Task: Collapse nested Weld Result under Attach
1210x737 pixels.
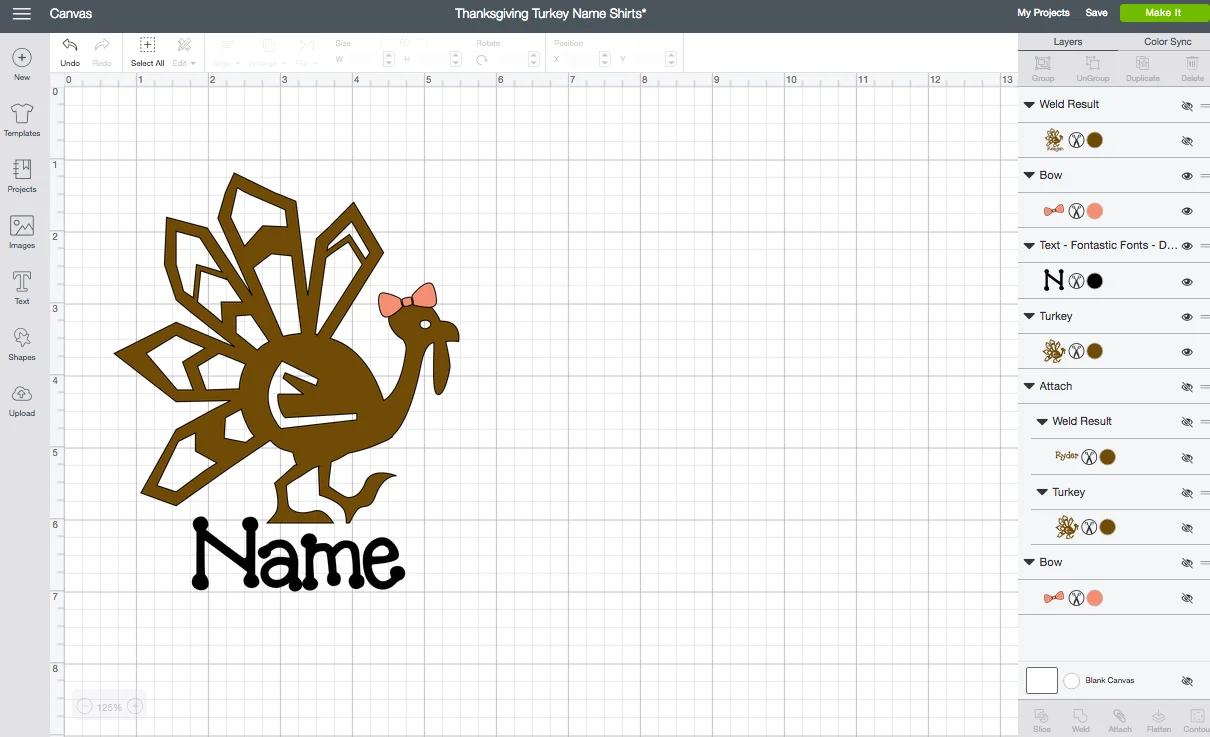Action: (x=1042, y=421)
